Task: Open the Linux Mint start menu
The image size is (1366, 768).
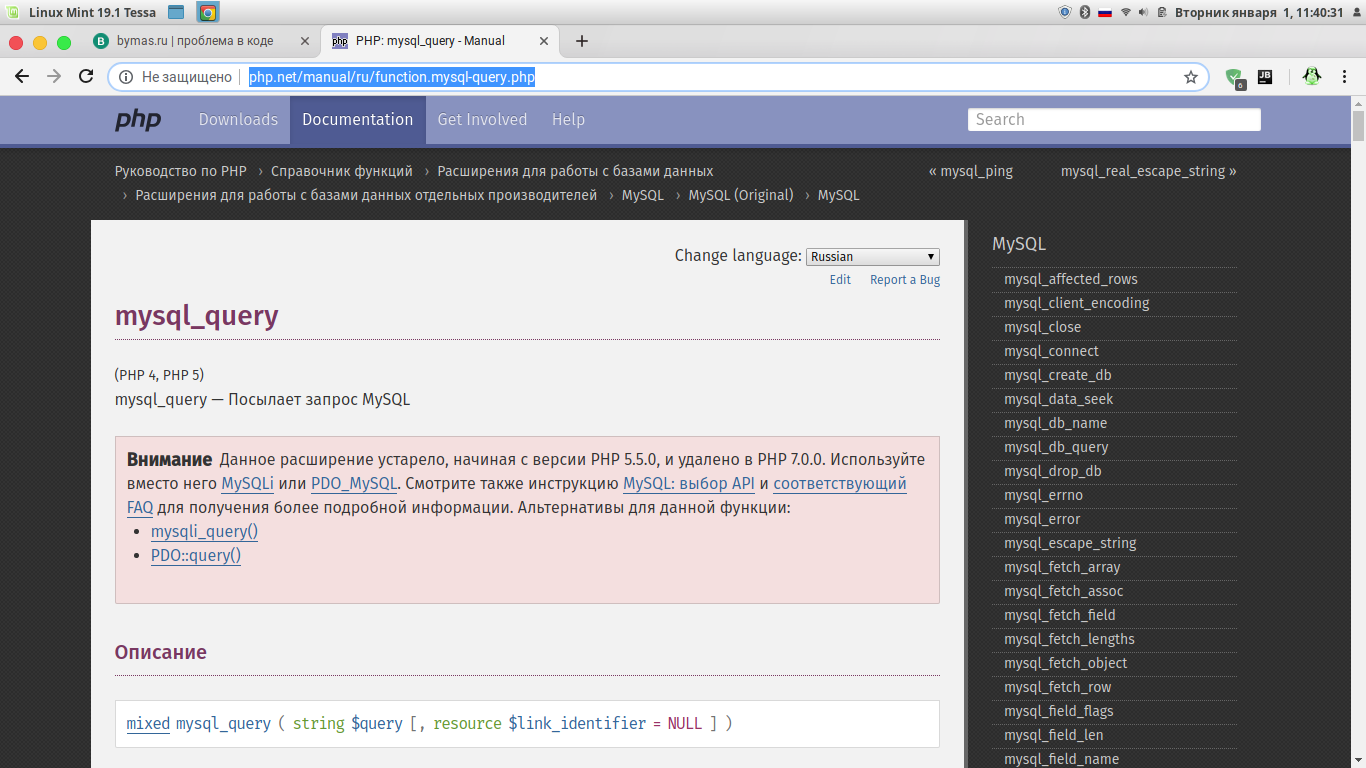Action: click(x=12, y=13)
